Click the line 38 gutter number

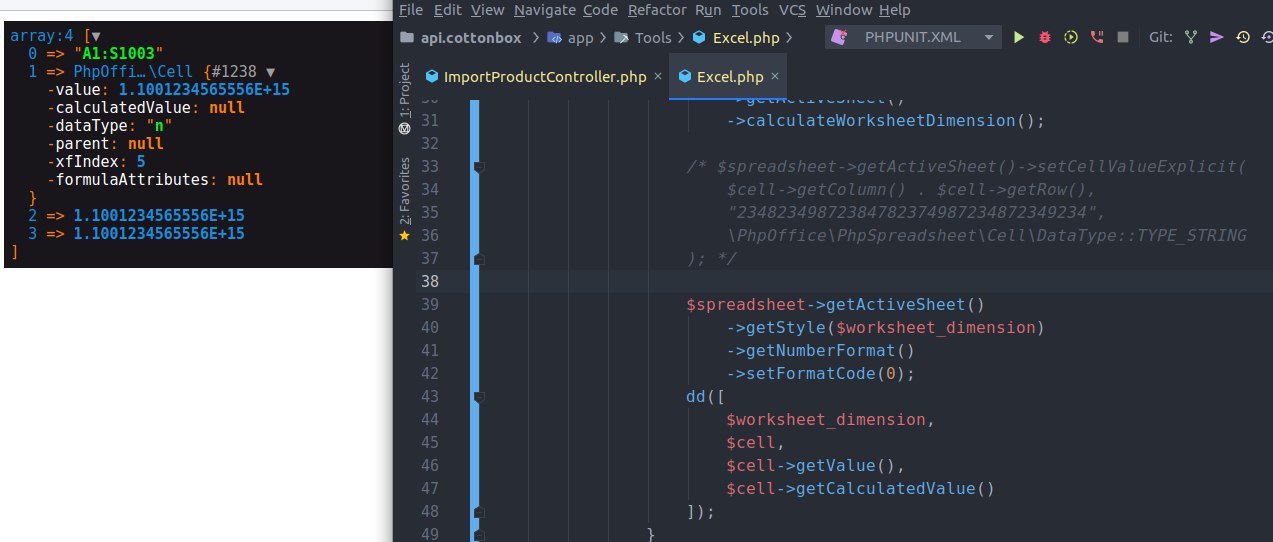431,282
